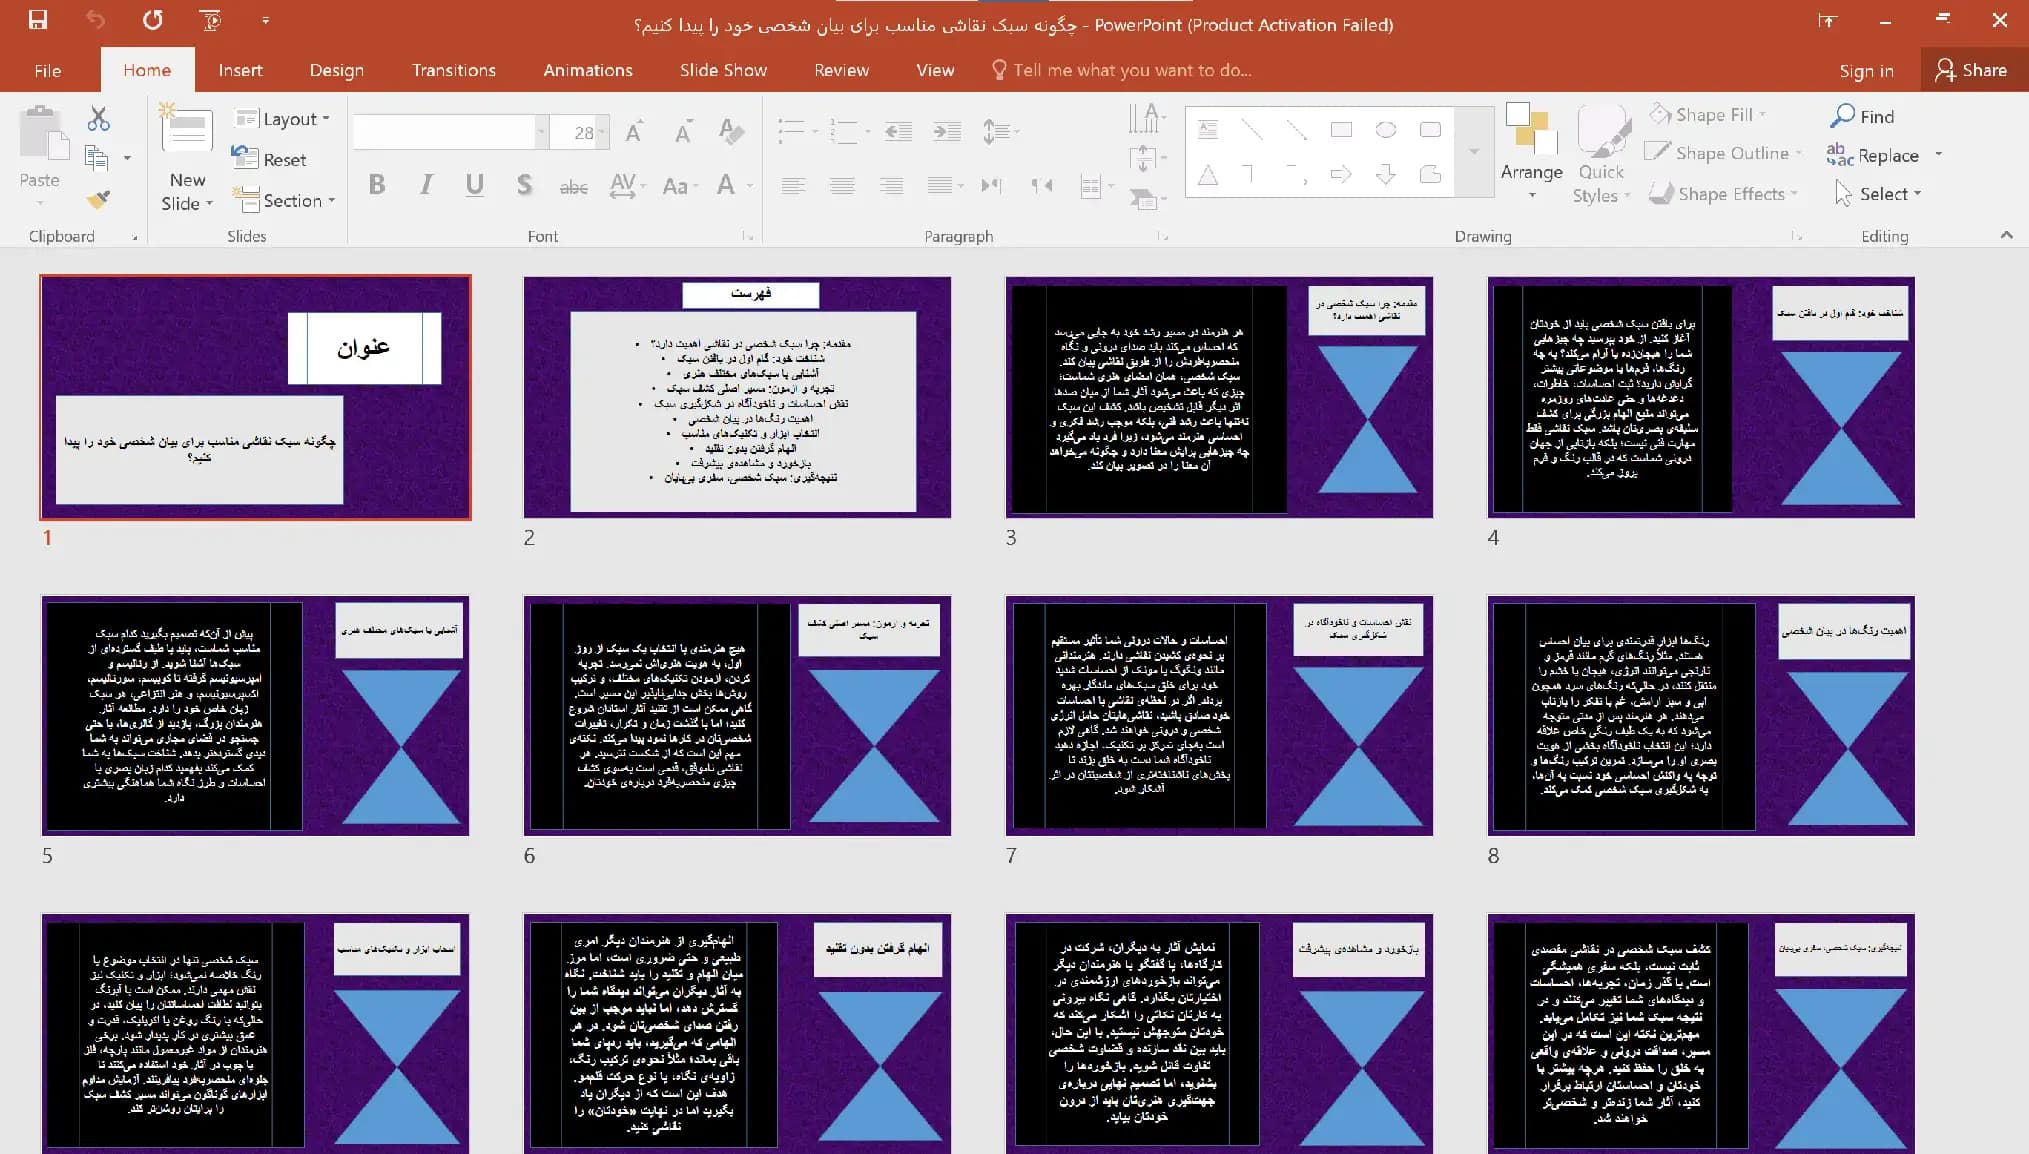
Task: Toggle right text alignment
Action: pos(891,185)
